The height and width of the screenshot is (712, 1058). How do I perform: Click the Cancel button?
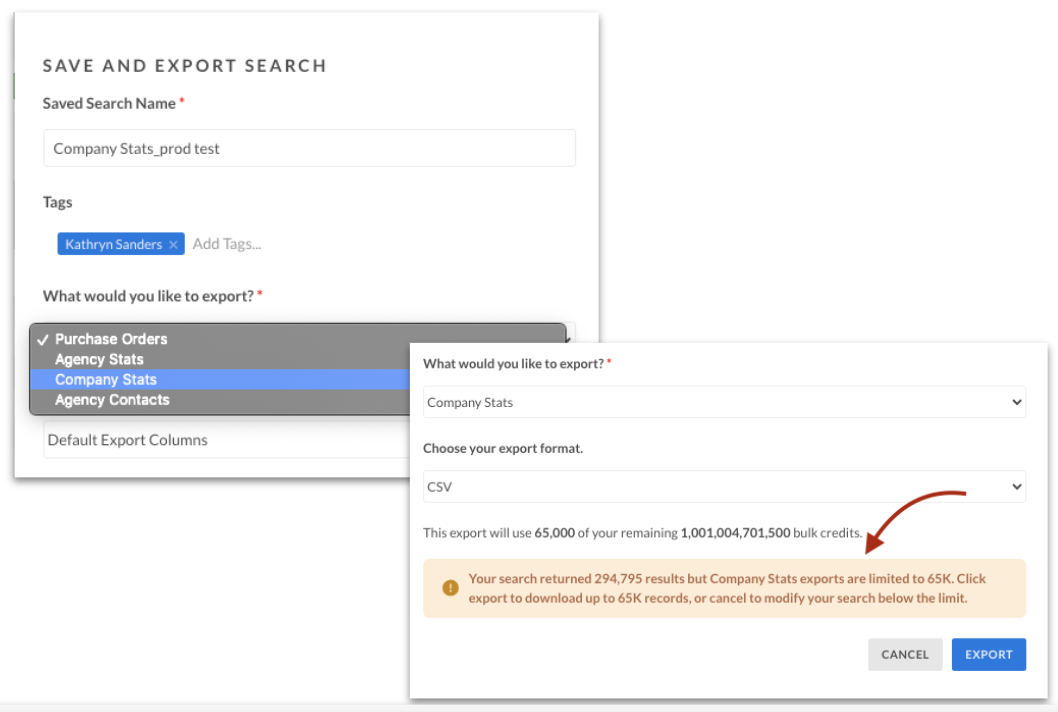click(x=905, y=654)
